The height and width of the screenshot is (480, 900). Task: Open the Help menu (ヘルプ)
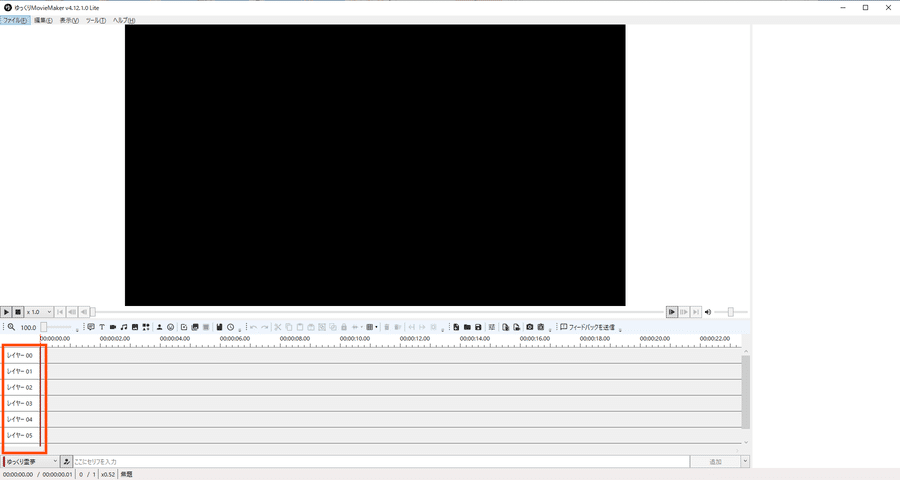124,20
